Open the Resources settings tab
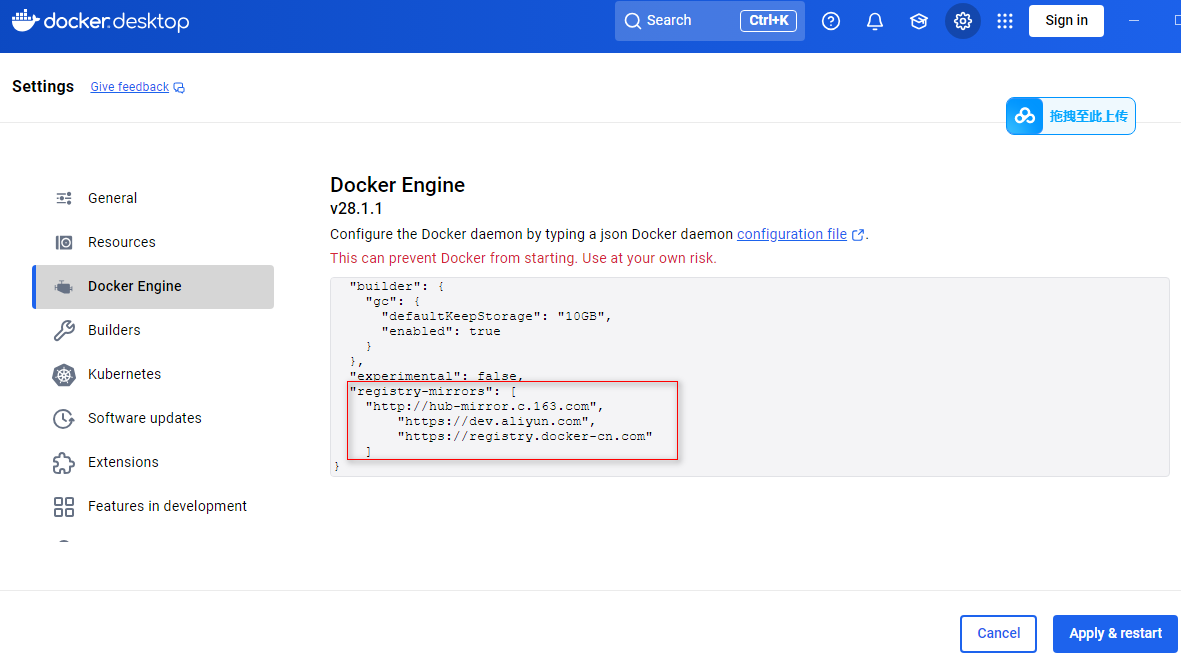1181x657 pixels. (x=154, y=243)
